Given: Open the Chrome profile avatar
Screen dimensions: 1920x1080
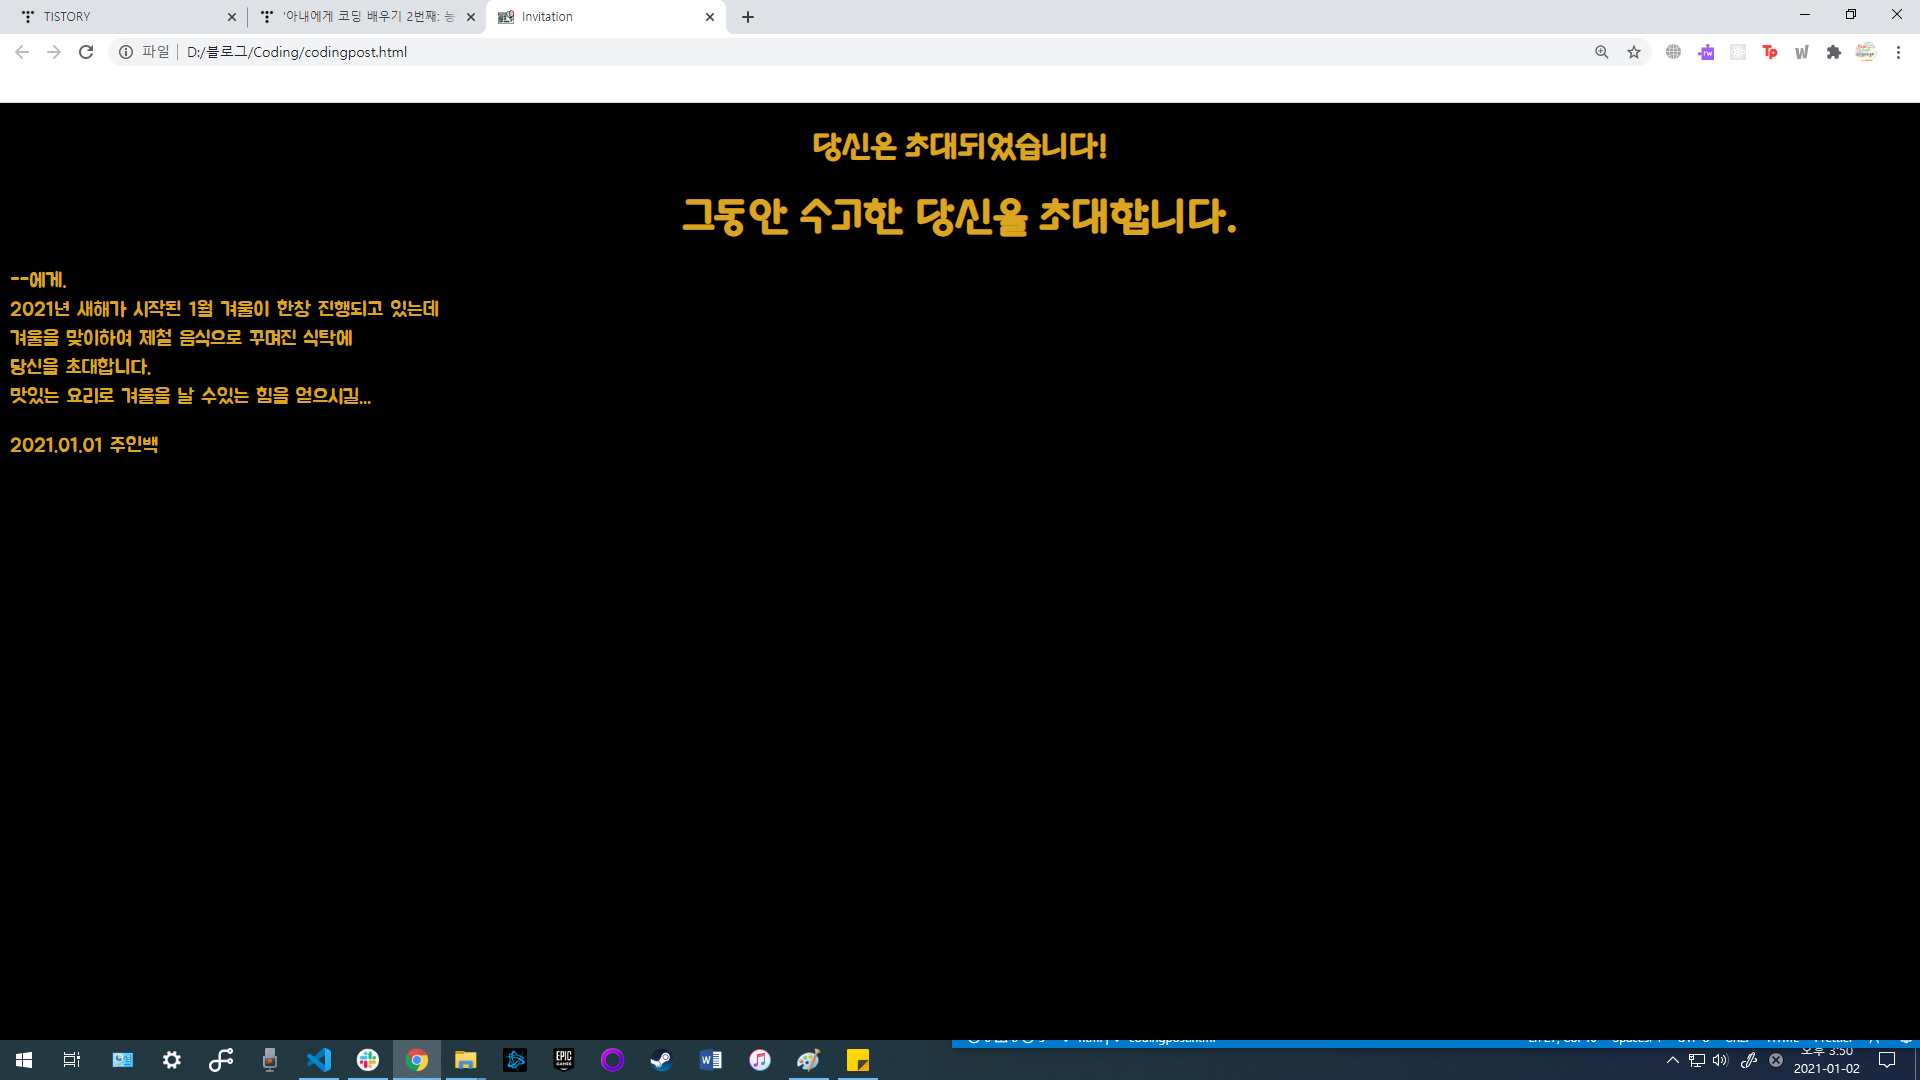Looking at the screenshot, I should coord(1865,52).
